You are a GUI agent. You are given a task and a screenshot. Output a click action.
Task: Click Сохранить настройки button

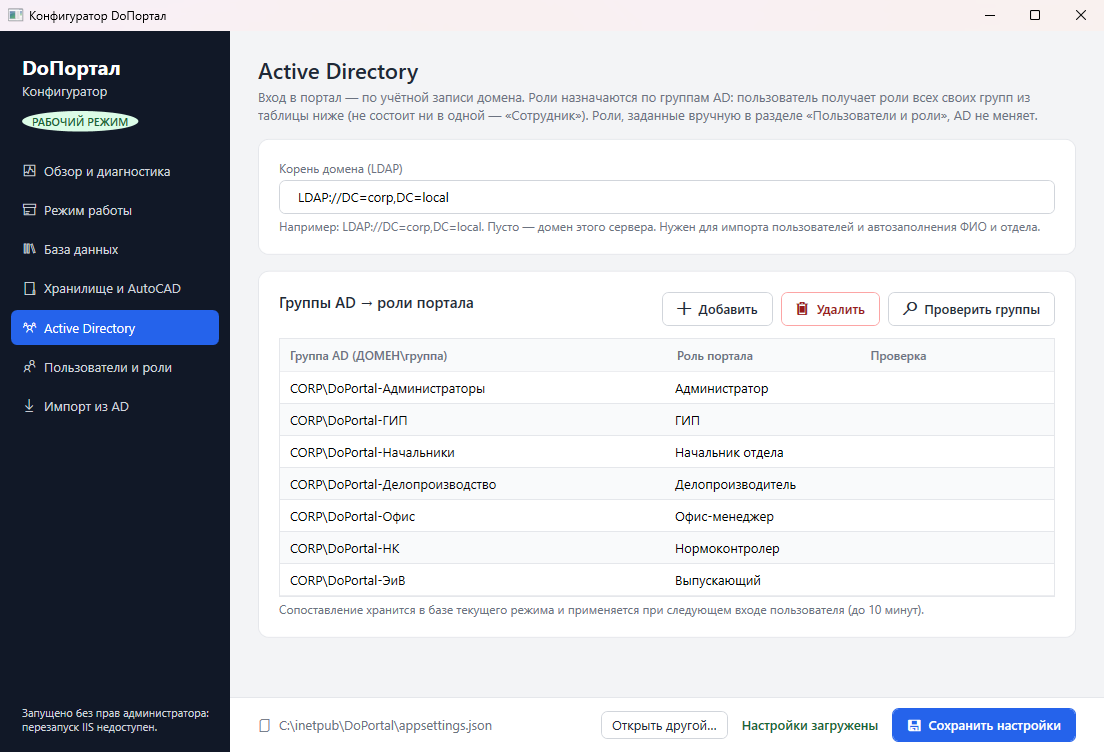point(984,725)
